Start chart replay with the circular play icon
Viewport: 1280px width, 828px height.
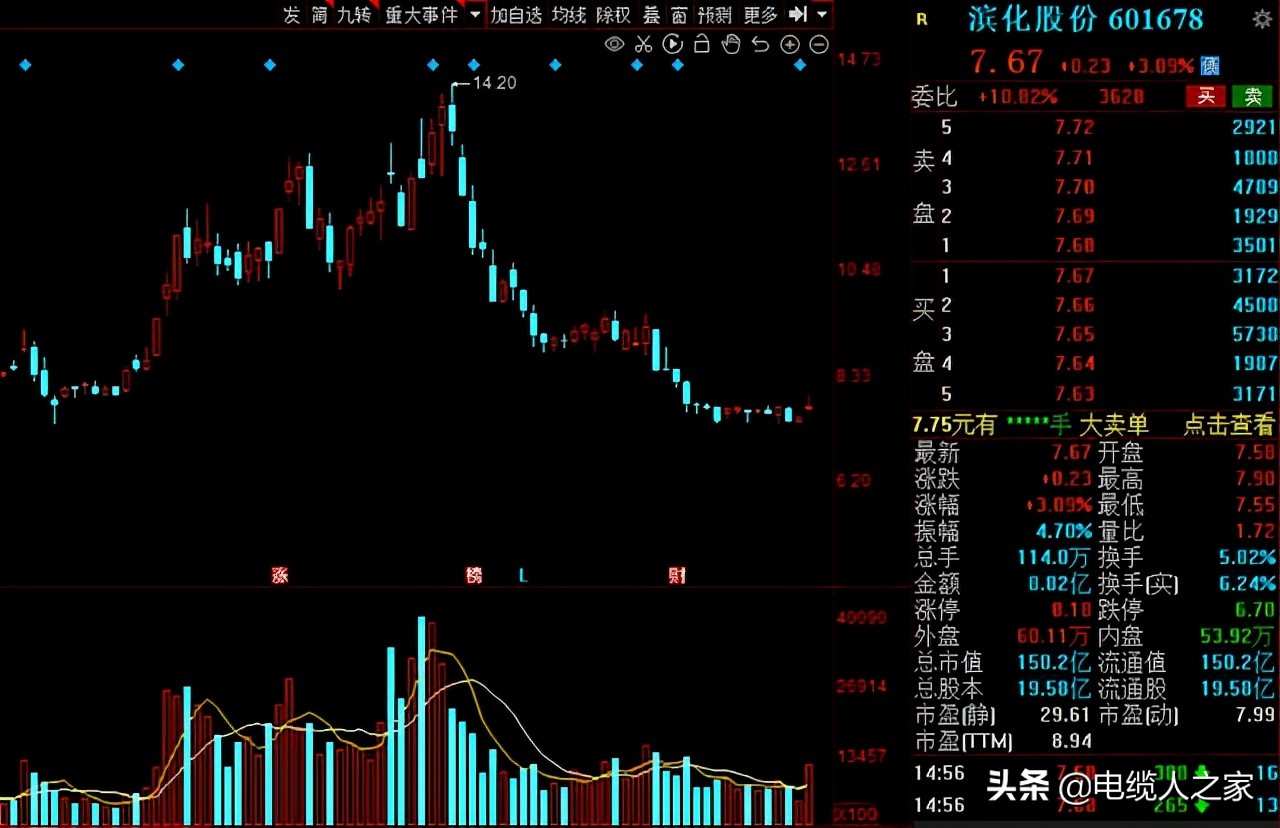point(673,44)
